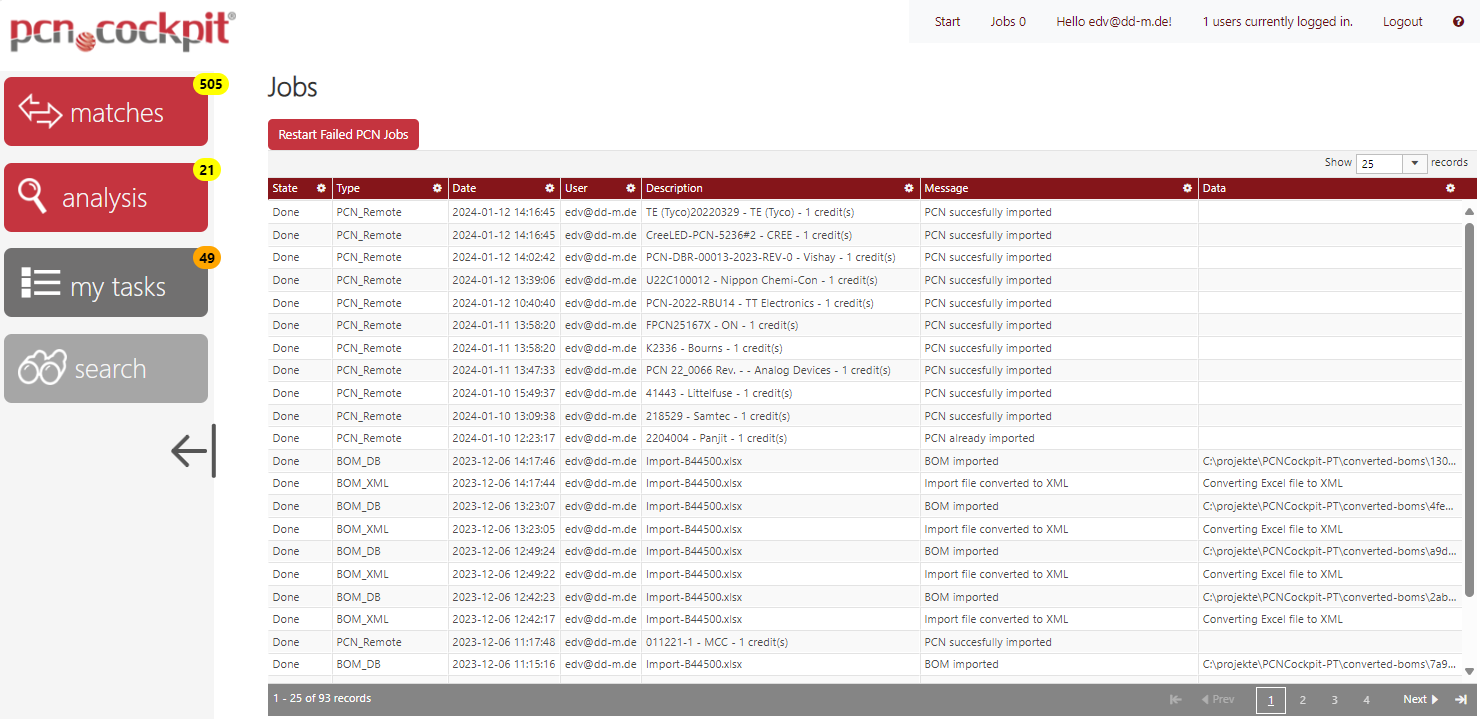Open the analysis section

coord(106,197)
